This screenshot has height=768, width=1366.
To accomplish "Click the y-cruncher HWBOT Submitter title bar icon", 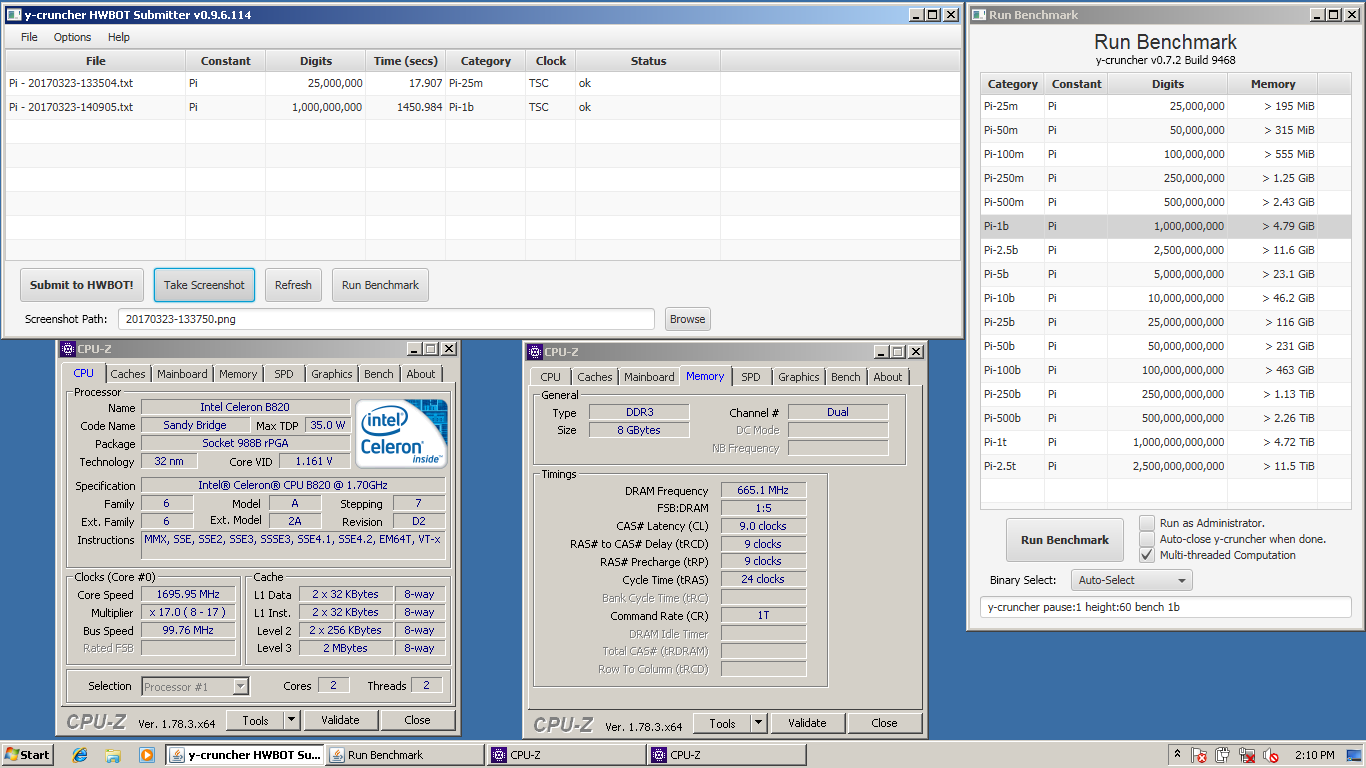I will (x=14, y=15).
